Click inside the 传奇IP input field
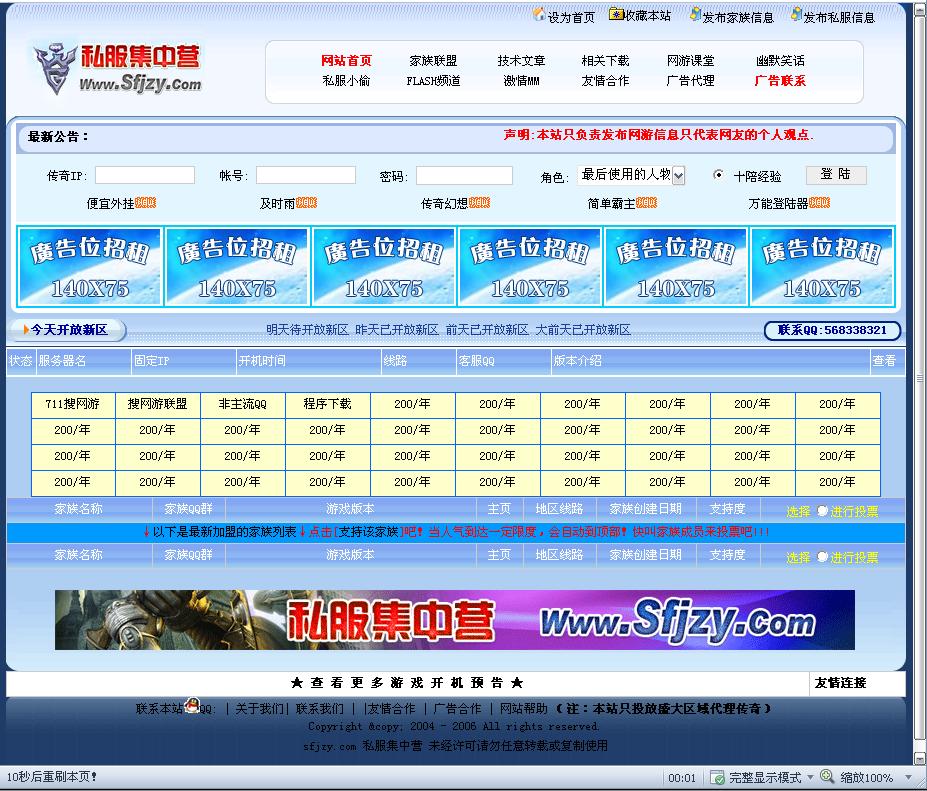927x791 pixels. (145, 174)
